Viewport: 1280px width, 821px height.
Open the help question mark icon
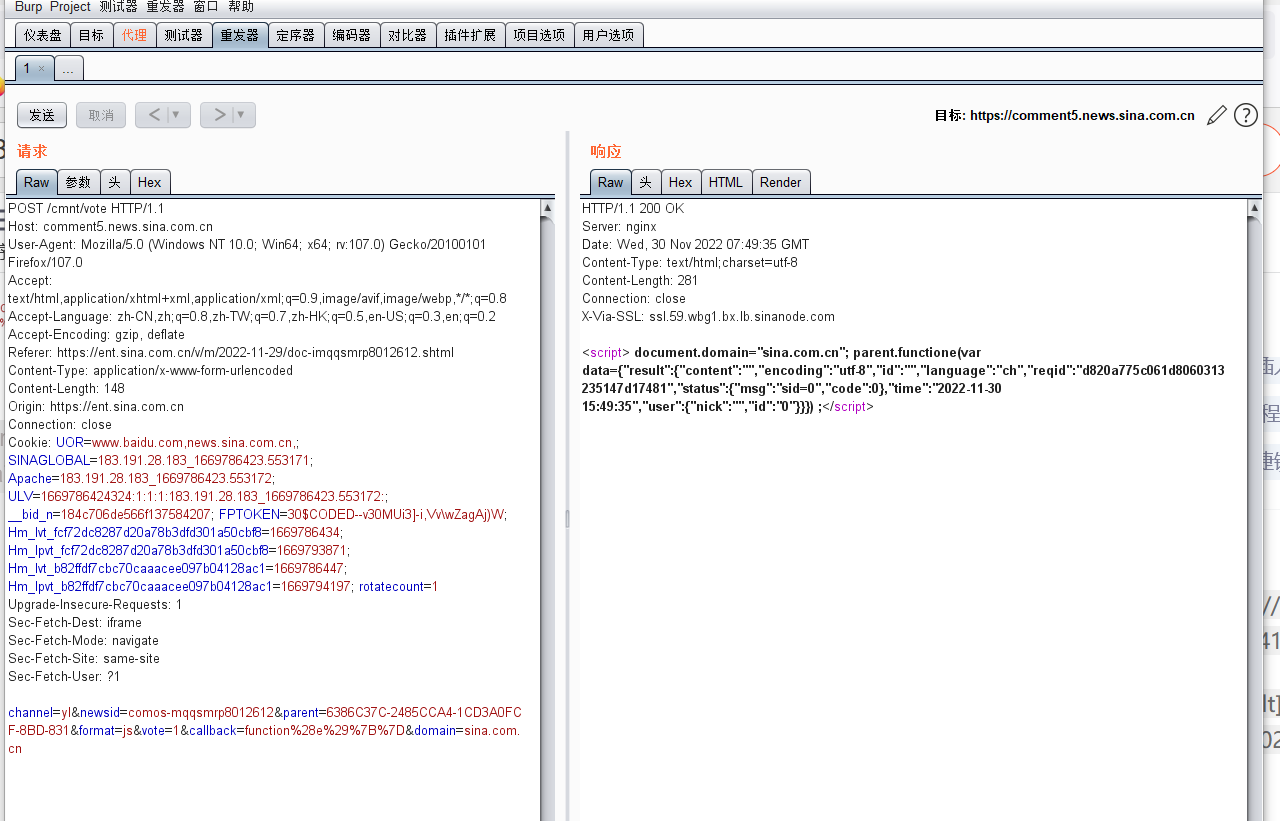[x=1246, y=115]
